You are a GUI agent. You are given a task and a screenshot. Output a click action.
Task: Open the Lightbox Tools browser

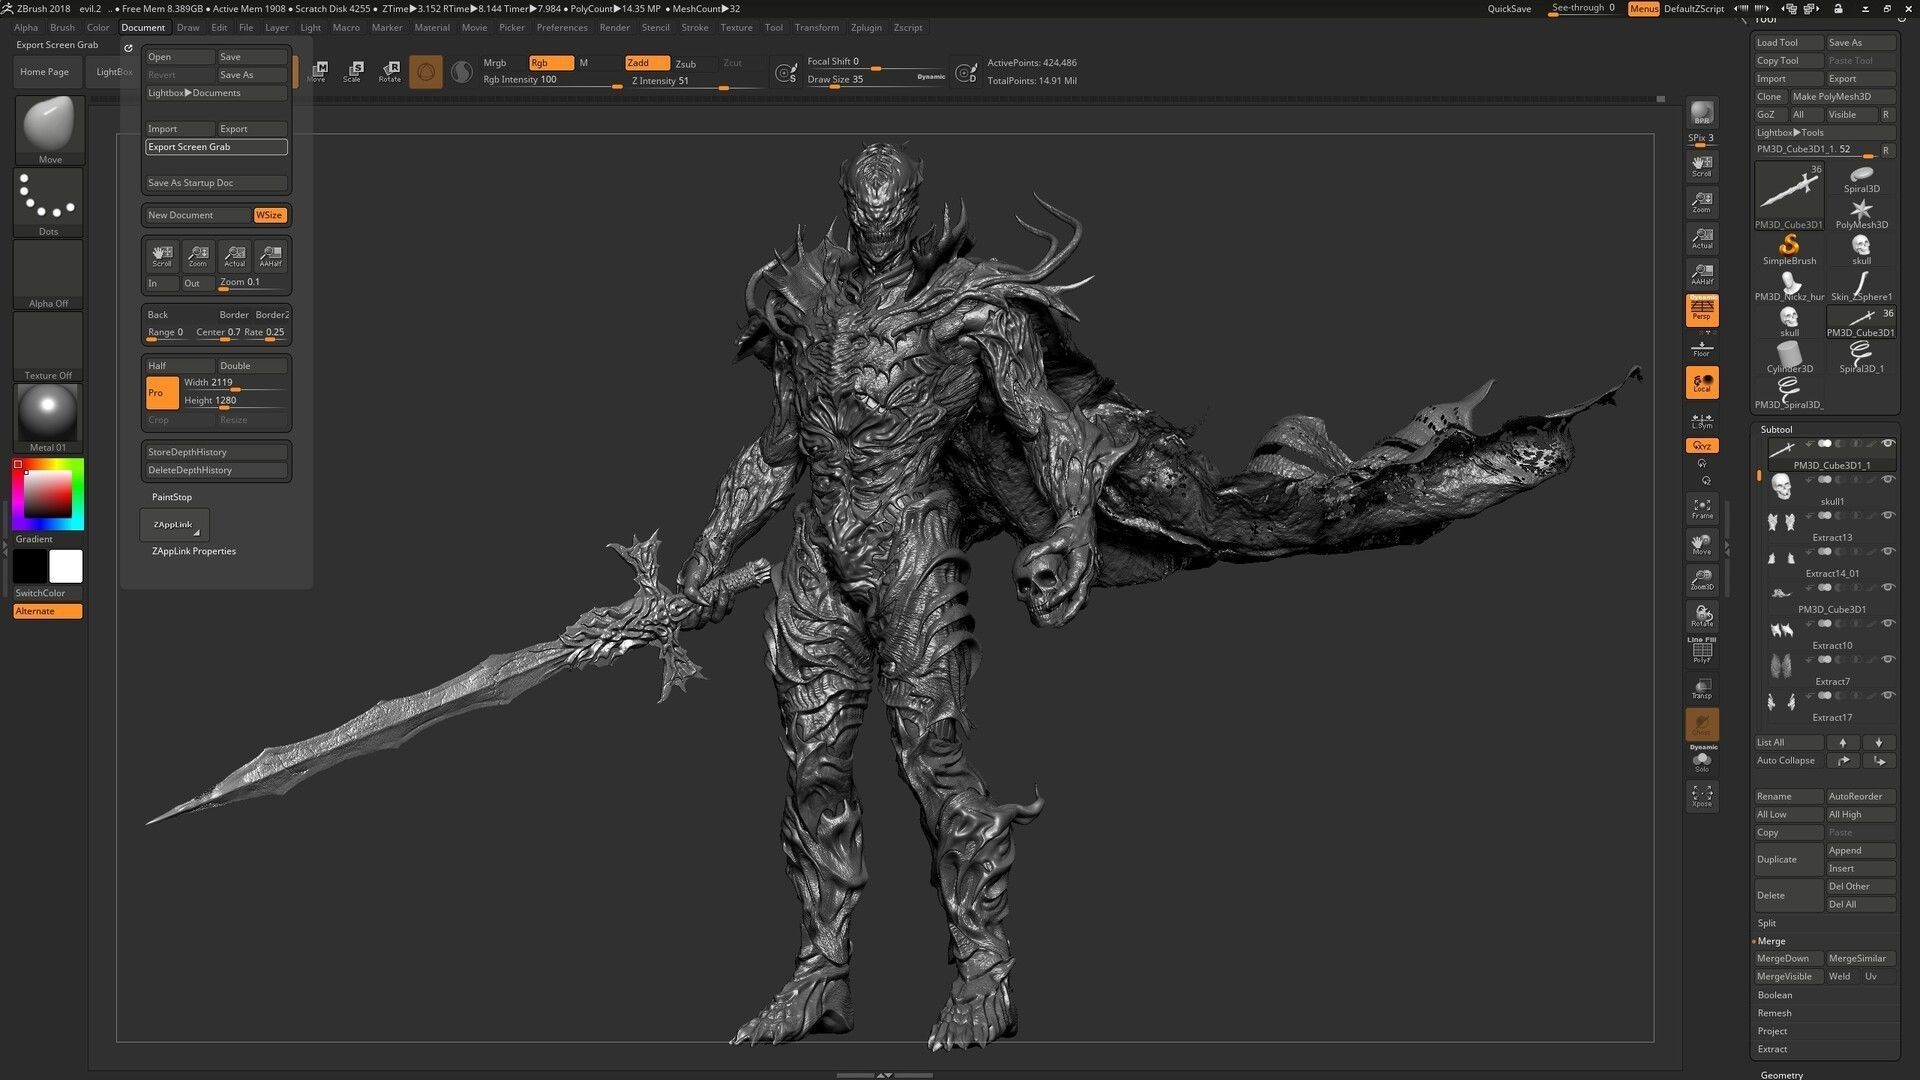tap(1790, 132)
